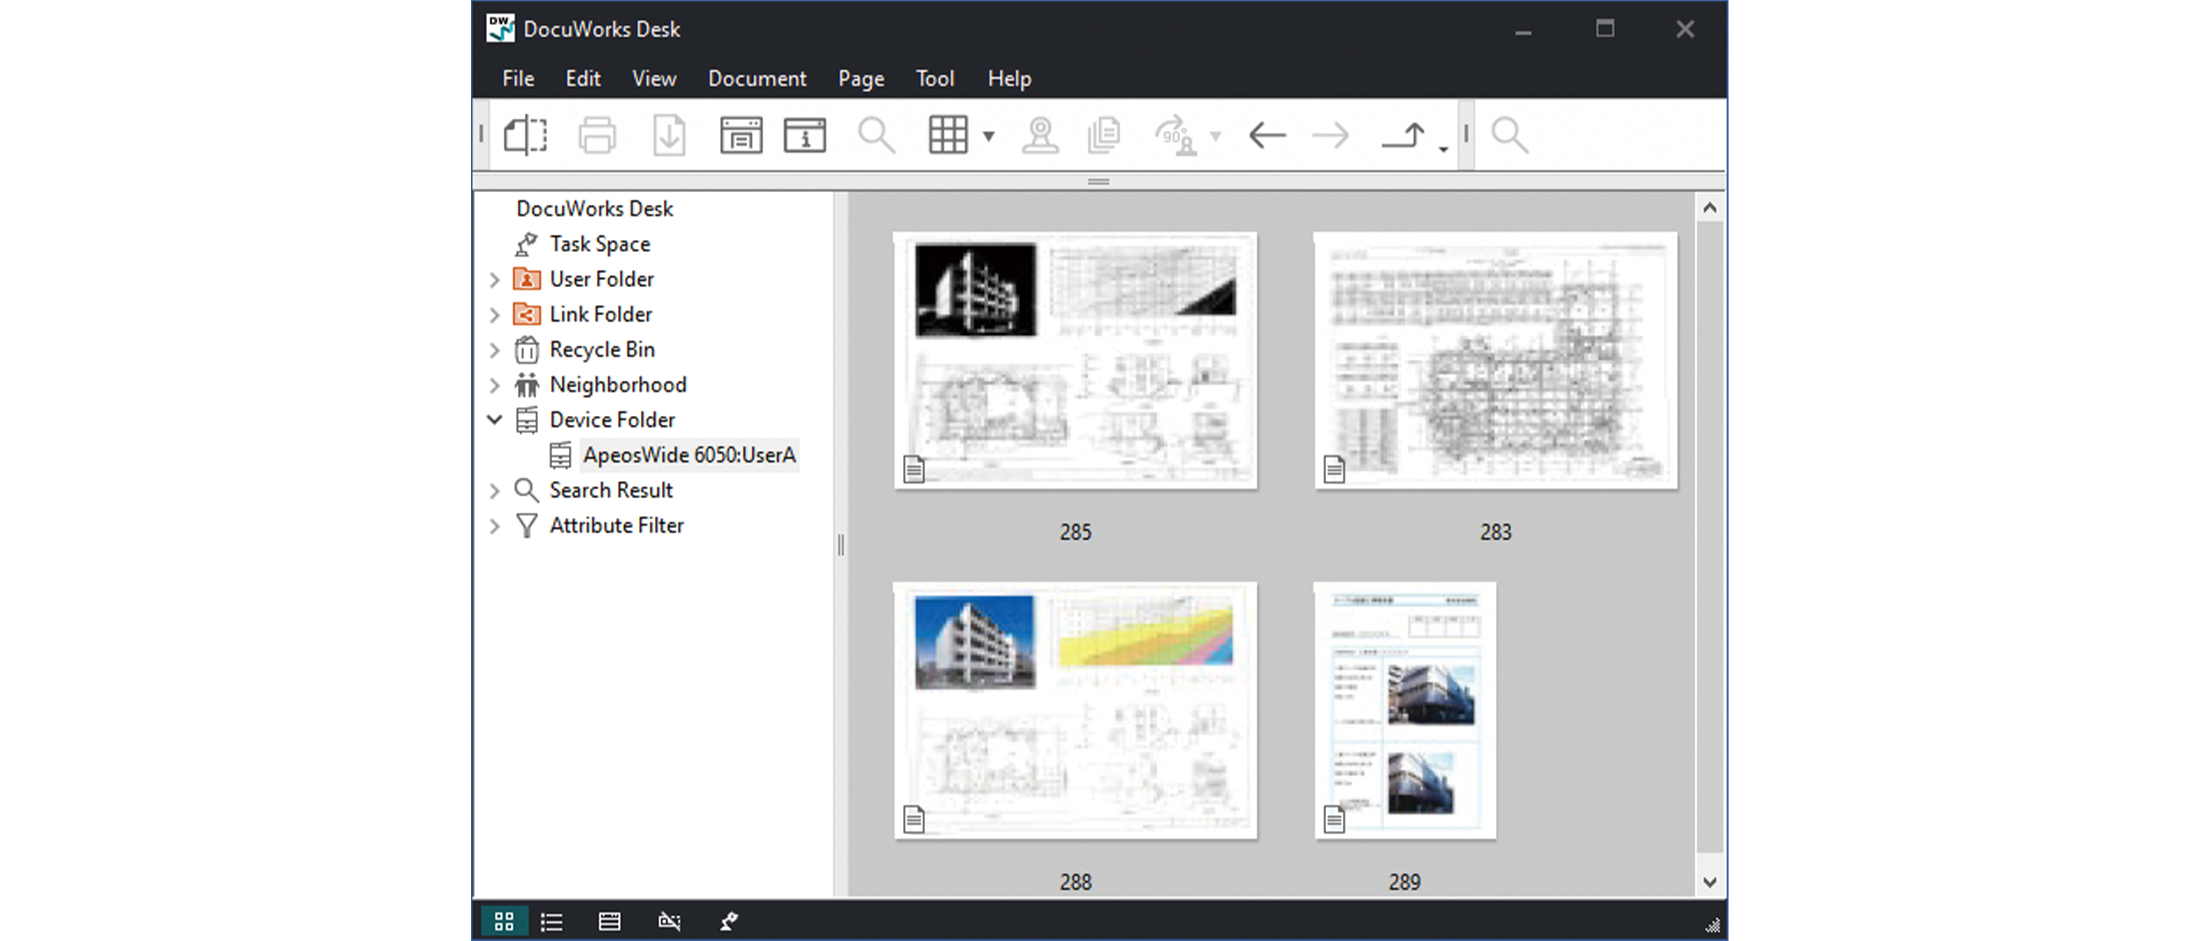
Task: Toggle preview images off
Action: [669, 920]
